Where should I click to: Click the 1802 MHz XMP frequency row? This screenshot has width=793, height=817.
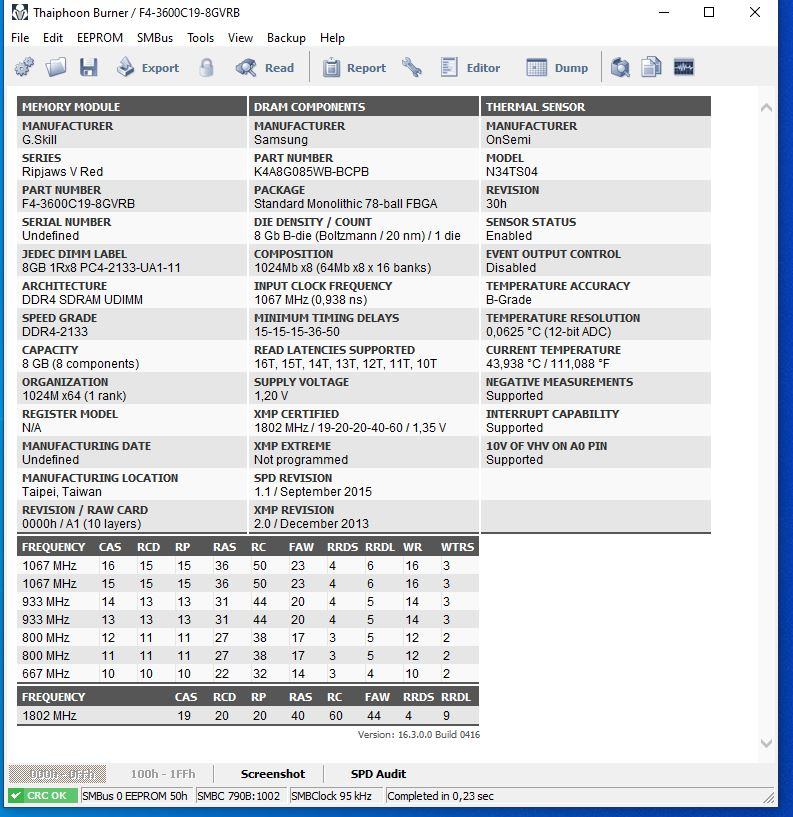pos(247,715)
